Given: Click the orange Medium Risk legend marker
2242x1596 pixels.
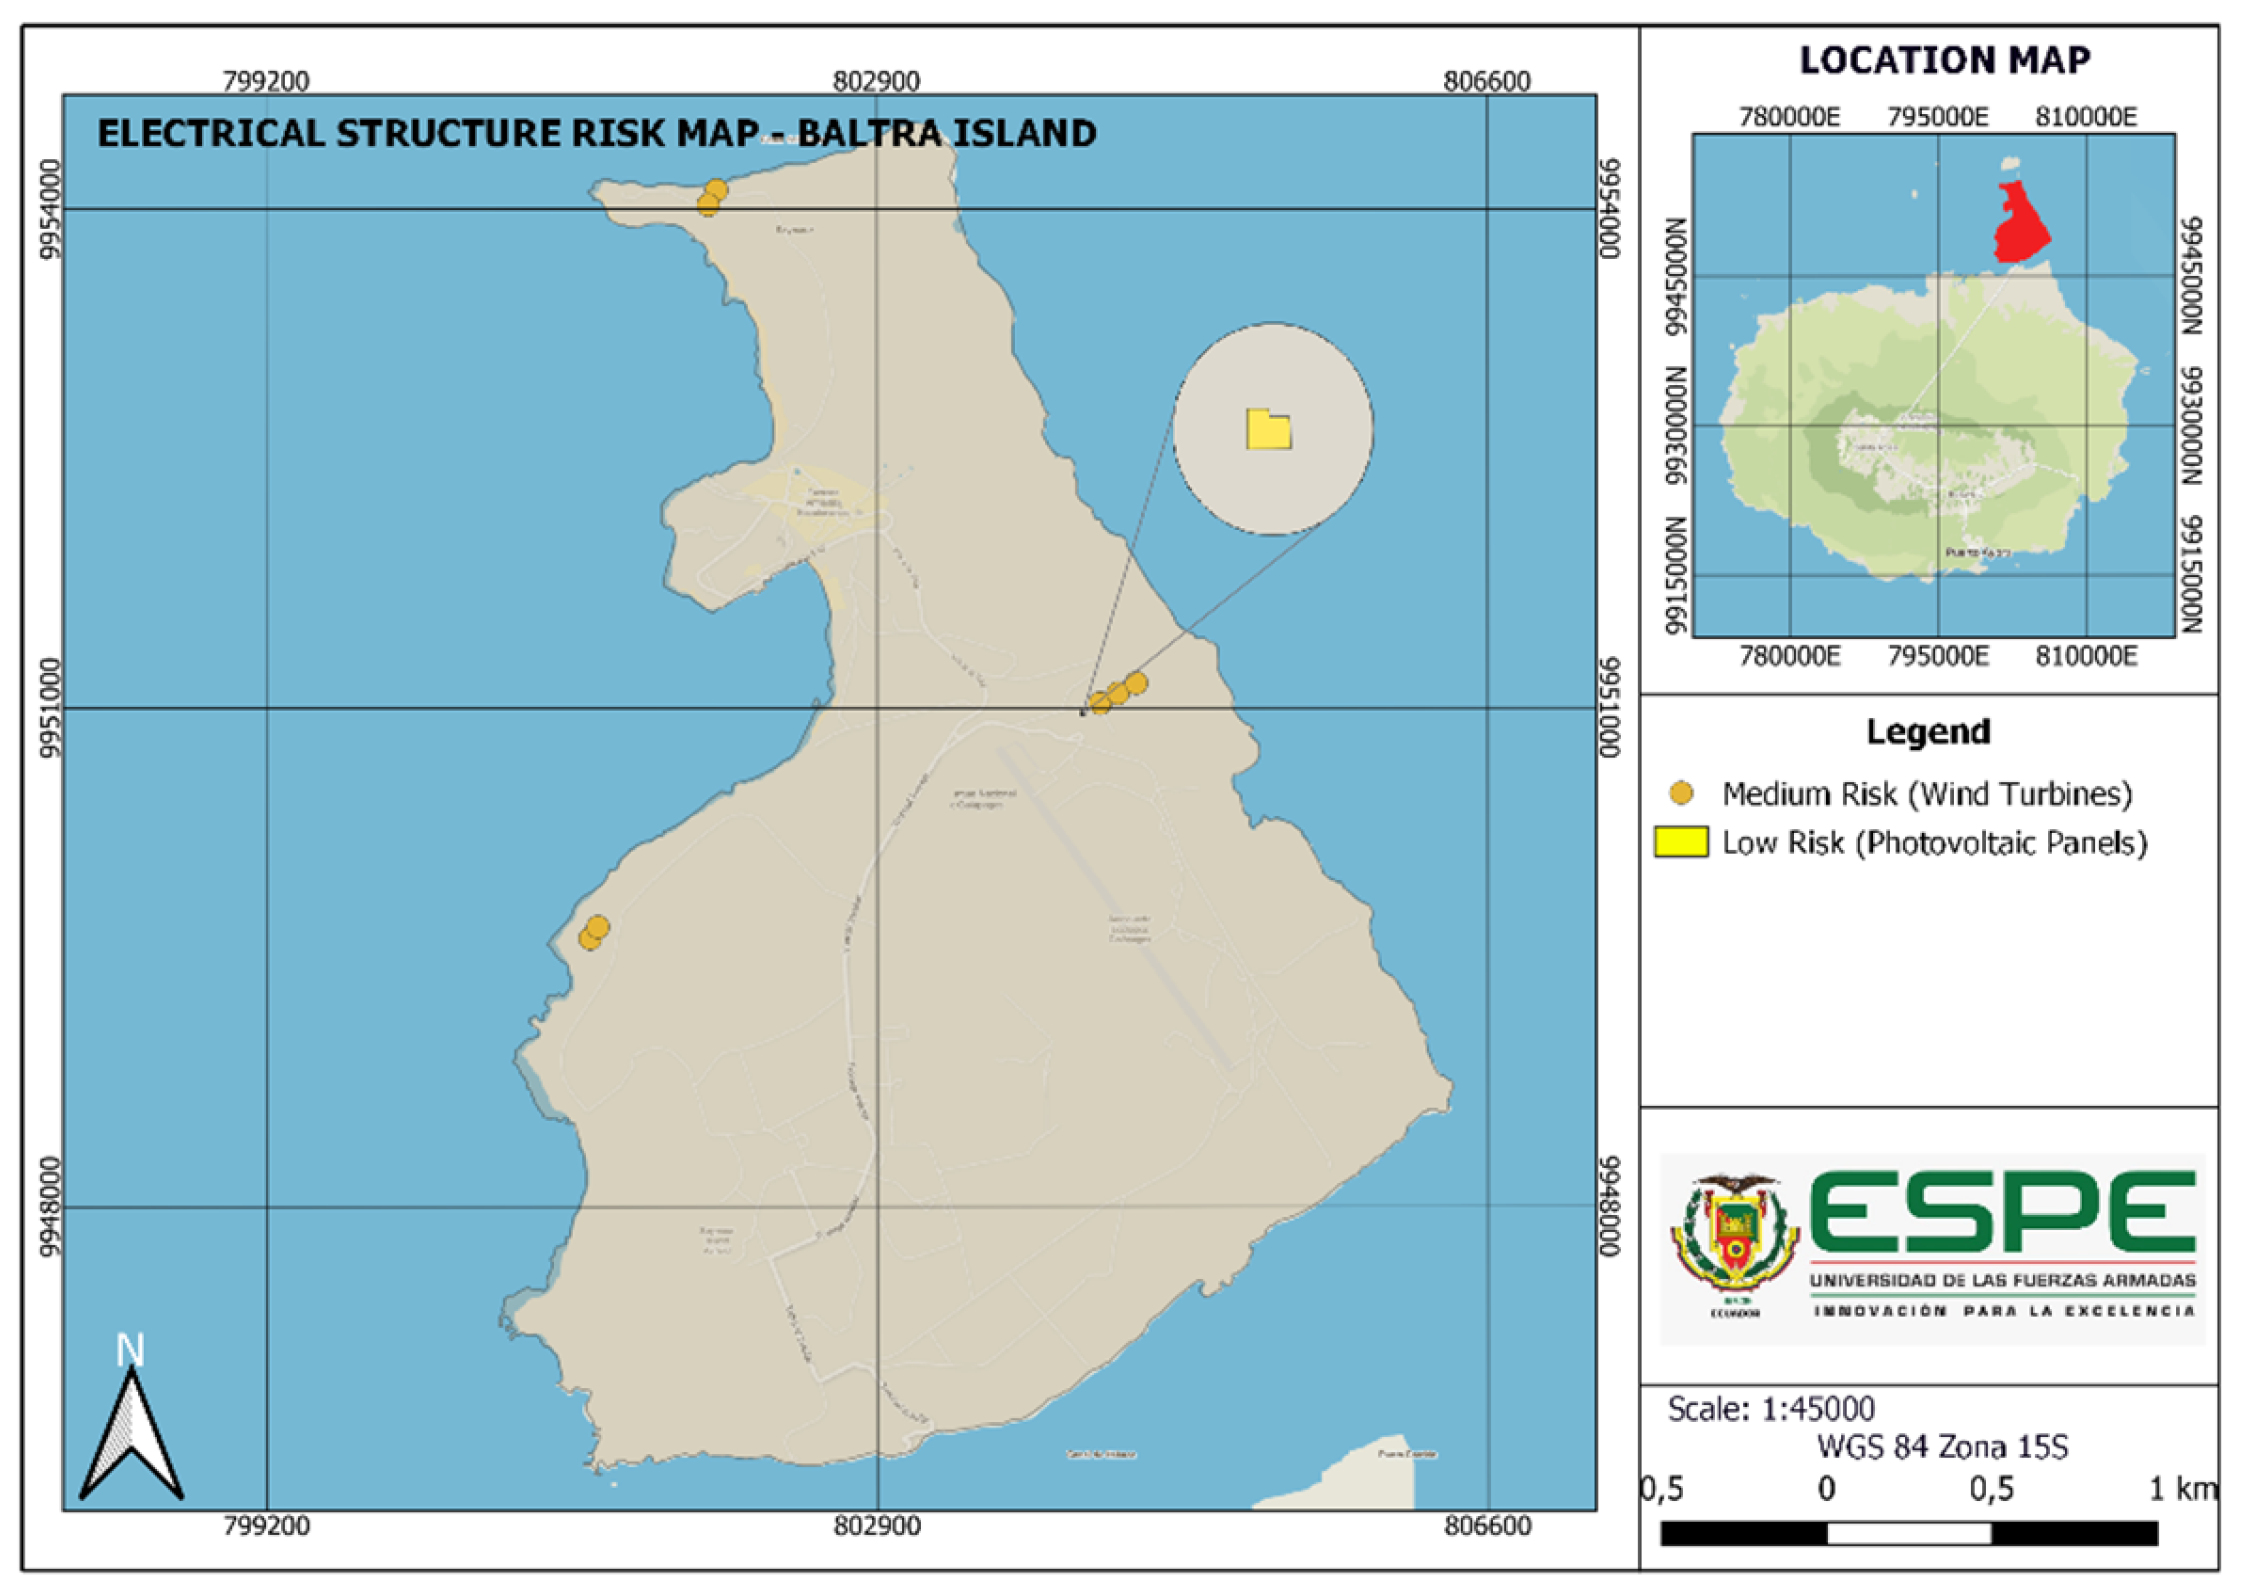Looking at the screenshot, I should click(x=1681, y=793).
